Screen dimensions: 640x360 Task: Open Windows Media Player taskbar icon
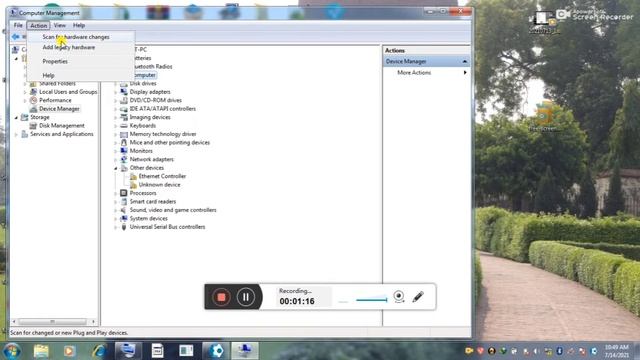(69, 351)
